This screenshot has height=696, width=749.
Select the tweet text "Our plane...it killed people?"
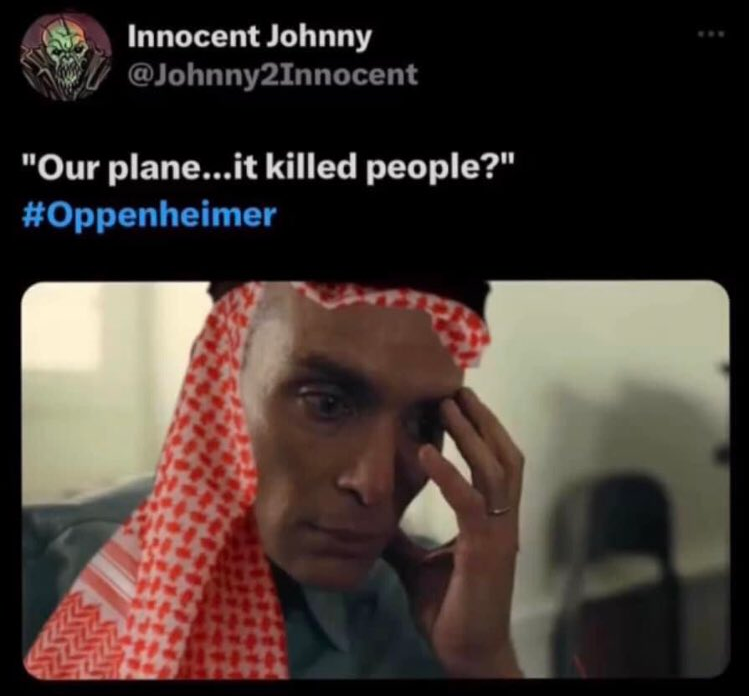click(270, 169)
